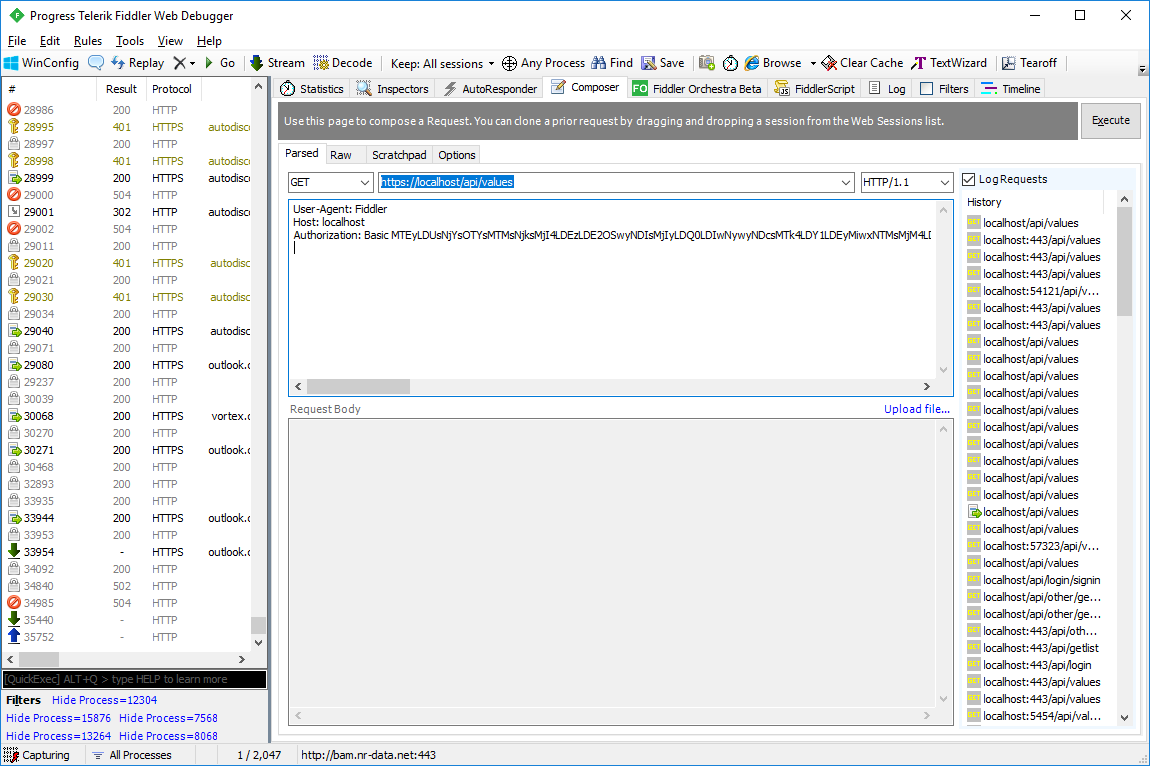Toggle Capturing in the status bar
The image size is (1150, 766).
(37, 755)
